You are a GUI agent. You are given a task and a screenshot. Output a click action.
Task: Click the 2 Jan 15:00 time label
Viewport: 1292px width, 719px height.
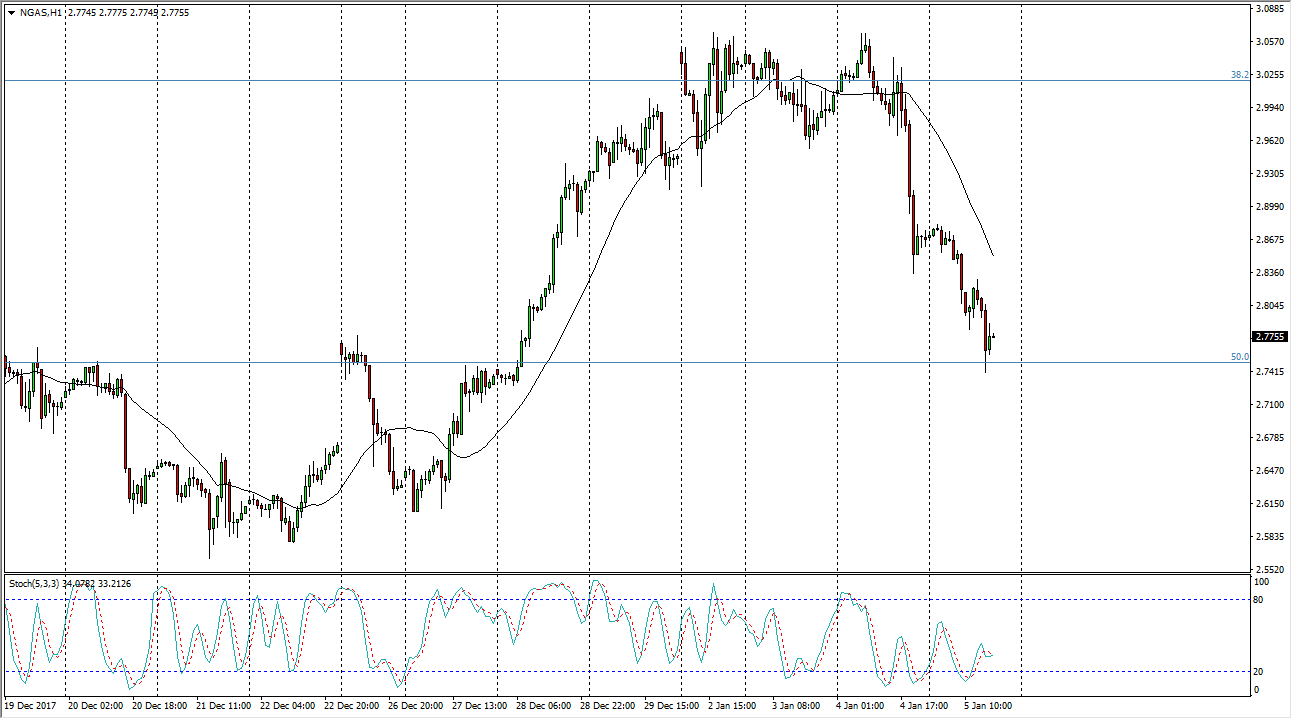(734, 706)
